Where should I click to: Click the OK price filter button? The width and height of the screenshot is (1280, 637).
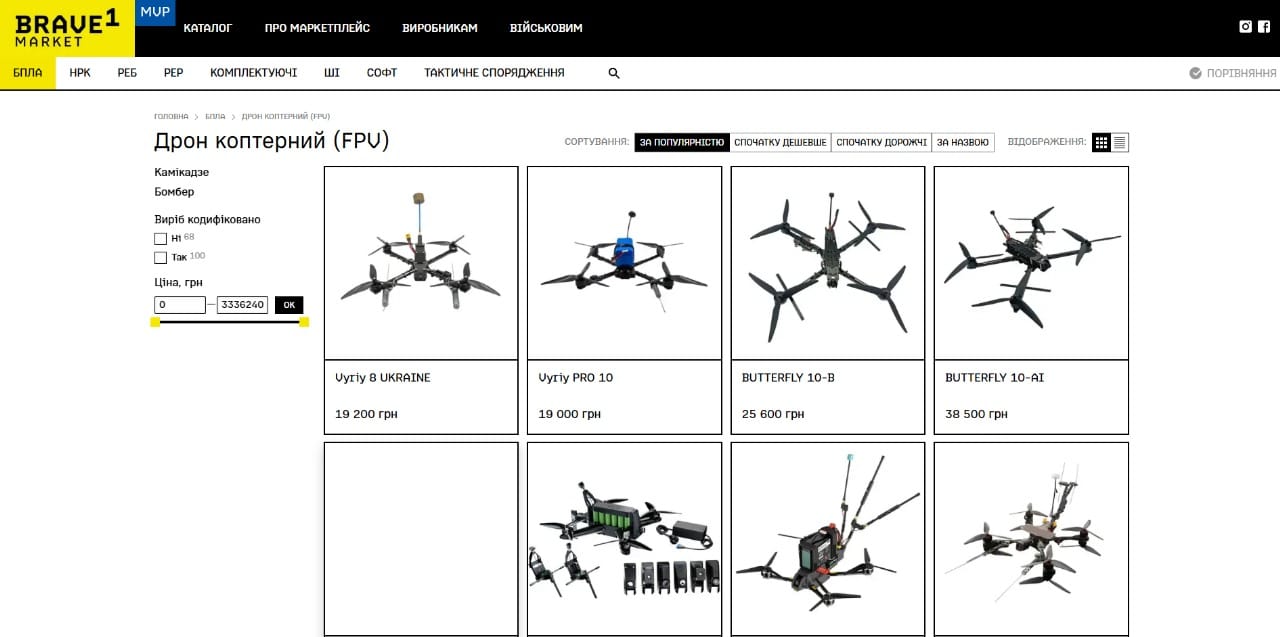point(289,305)
